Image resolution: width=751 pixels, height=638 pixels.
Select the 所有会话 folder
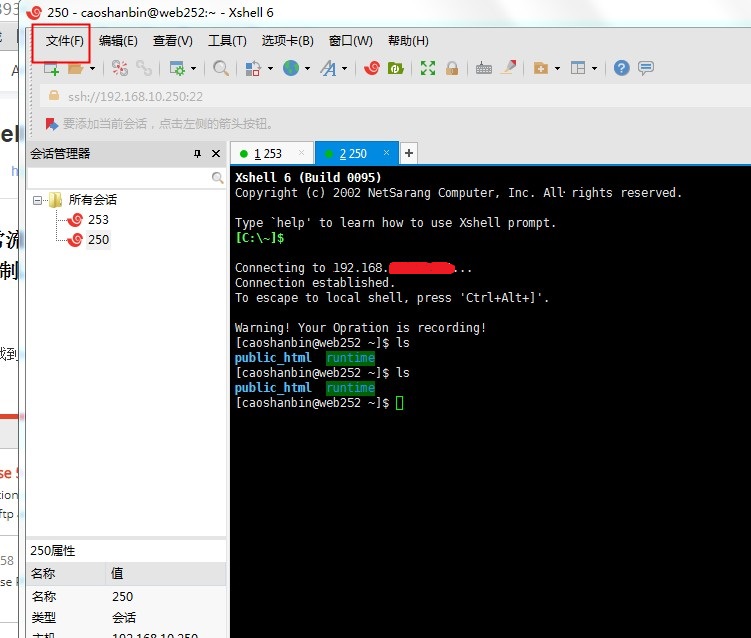click(x=92, y=199)
